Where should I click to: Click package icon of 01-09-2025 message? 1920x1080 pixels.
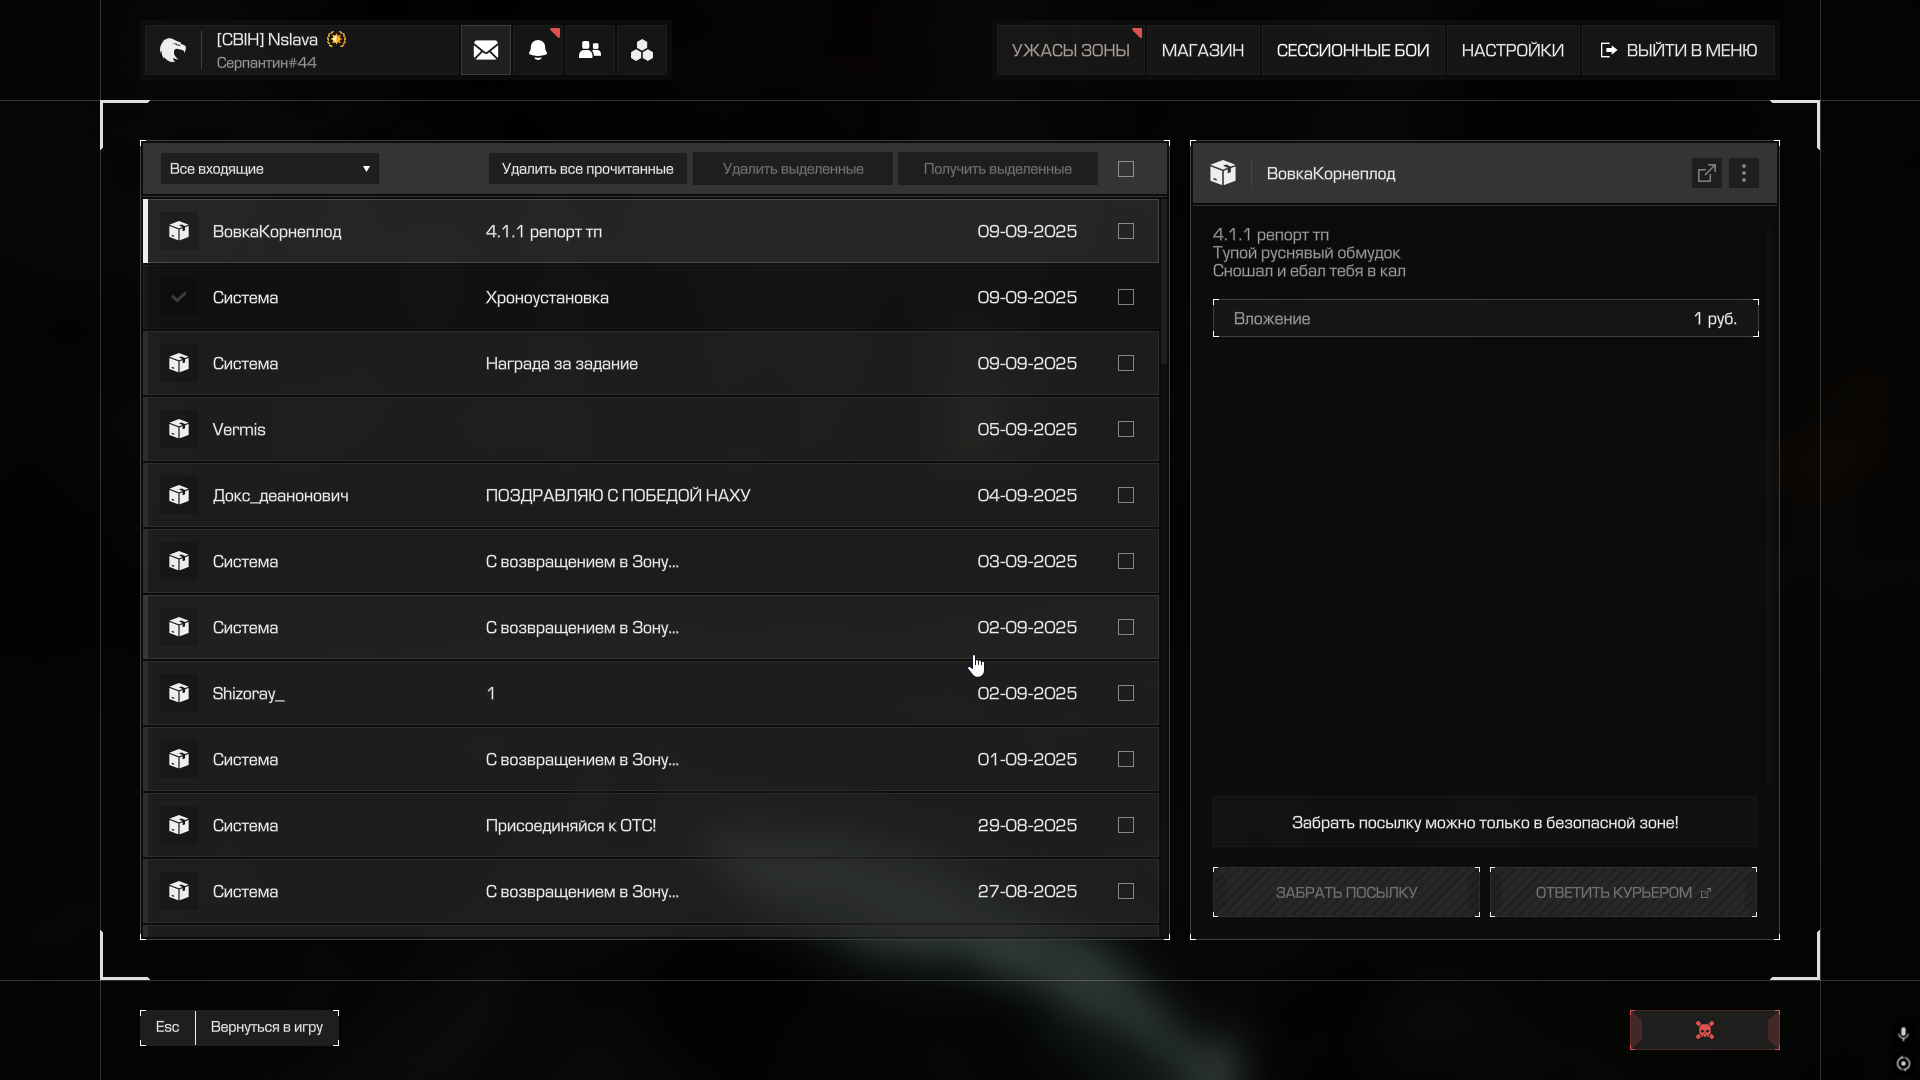[x=179, y=759]
